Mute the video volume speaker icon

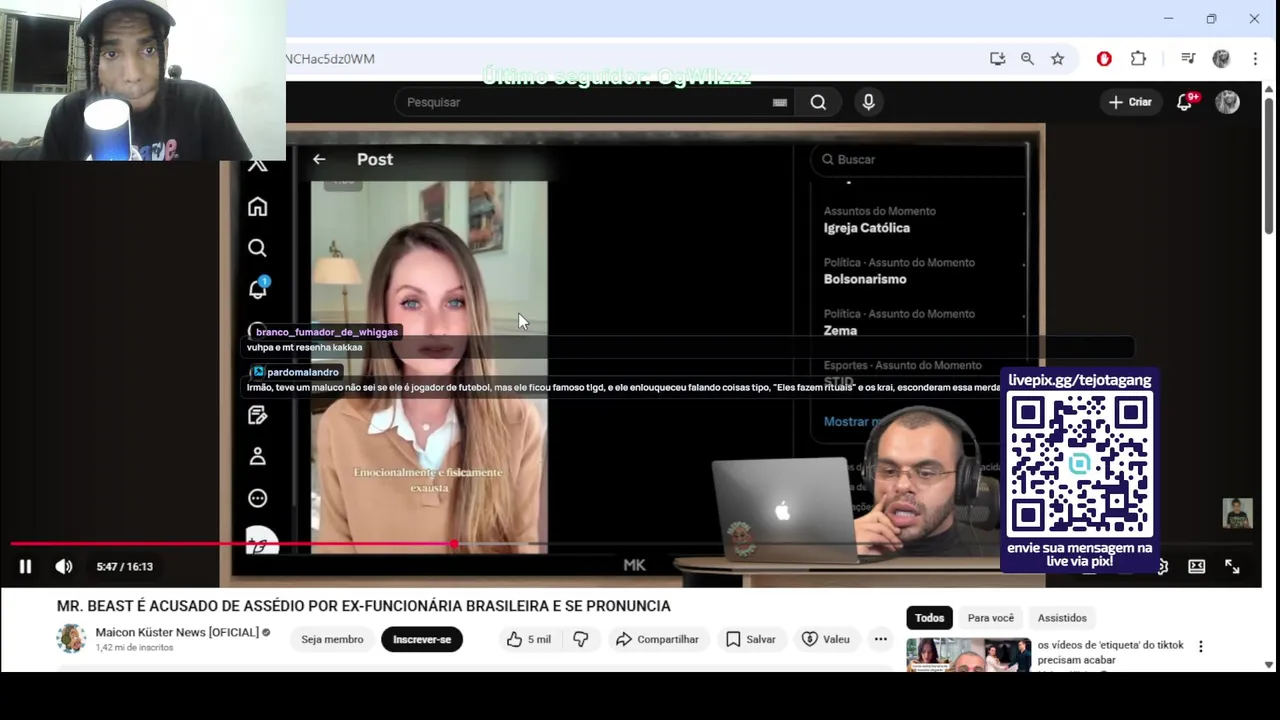point(63,566)
